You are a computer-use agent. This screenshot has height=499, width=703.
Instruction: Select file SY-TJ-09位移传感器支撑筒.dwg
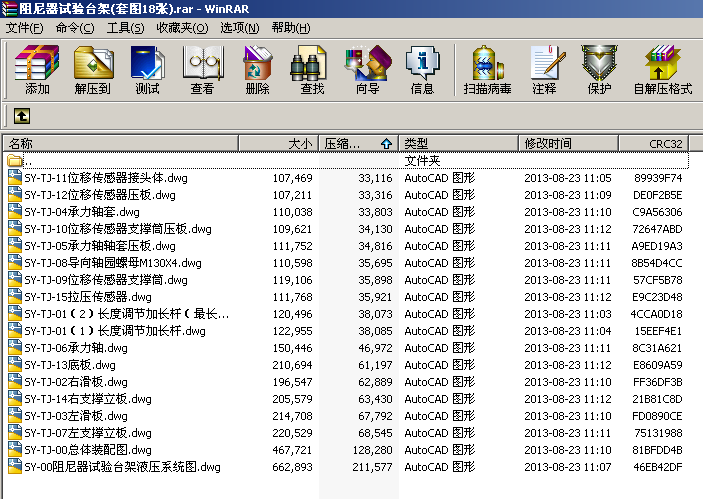pos(106,280)
